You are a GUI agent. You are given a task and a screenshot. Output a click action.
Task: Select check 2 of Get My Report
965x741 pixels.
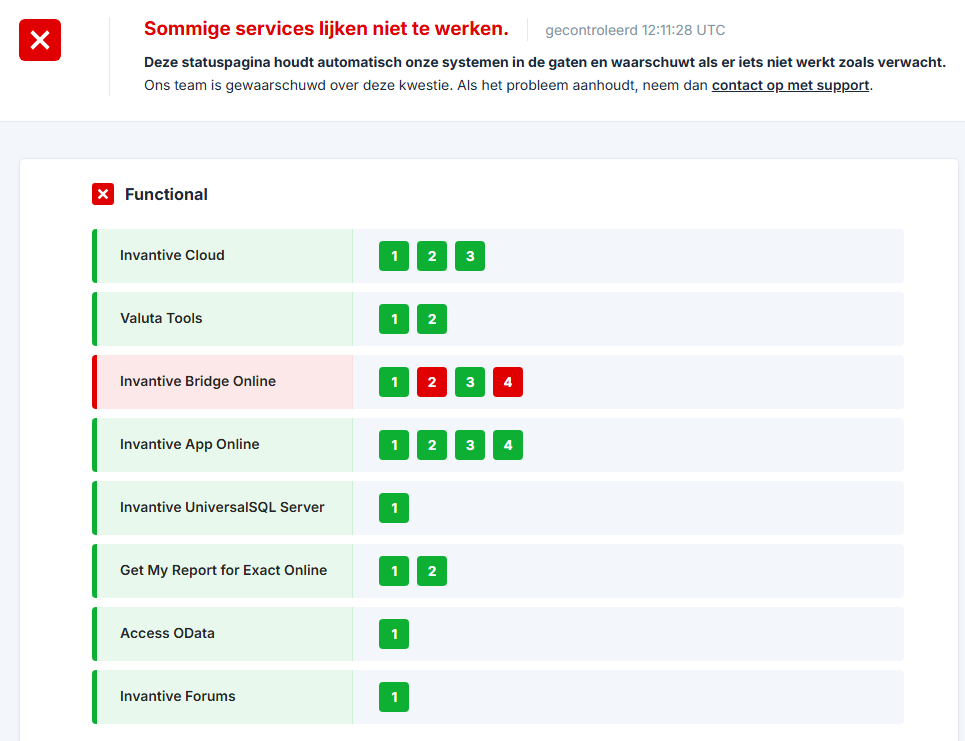pos(432,571)
